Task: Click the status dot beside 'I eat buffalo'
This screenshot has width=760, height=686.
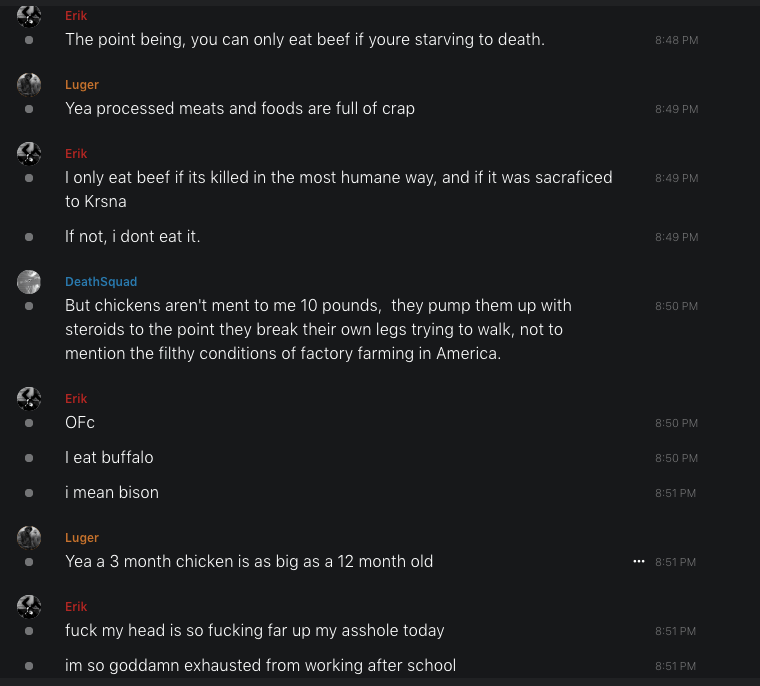Action: click(29, 458)
